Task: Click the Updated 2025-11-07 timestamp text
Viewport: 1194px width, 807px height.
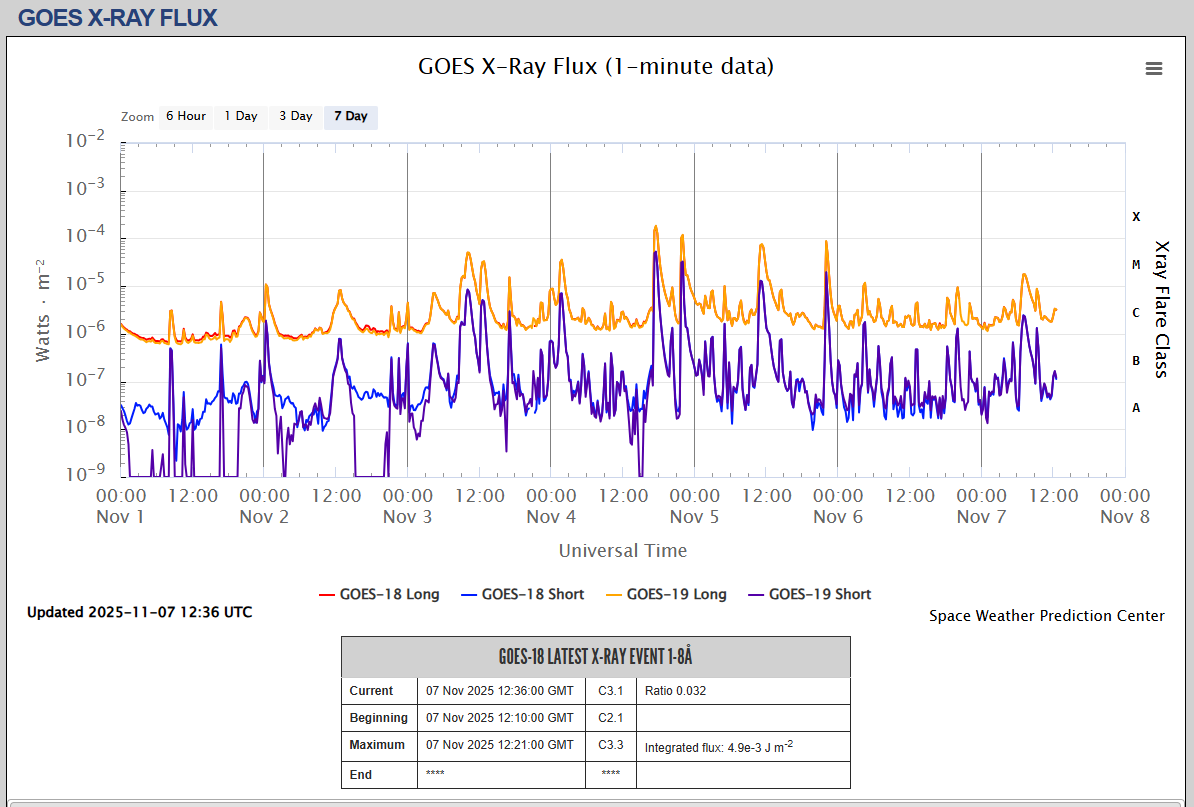Action: coord(139,612)
